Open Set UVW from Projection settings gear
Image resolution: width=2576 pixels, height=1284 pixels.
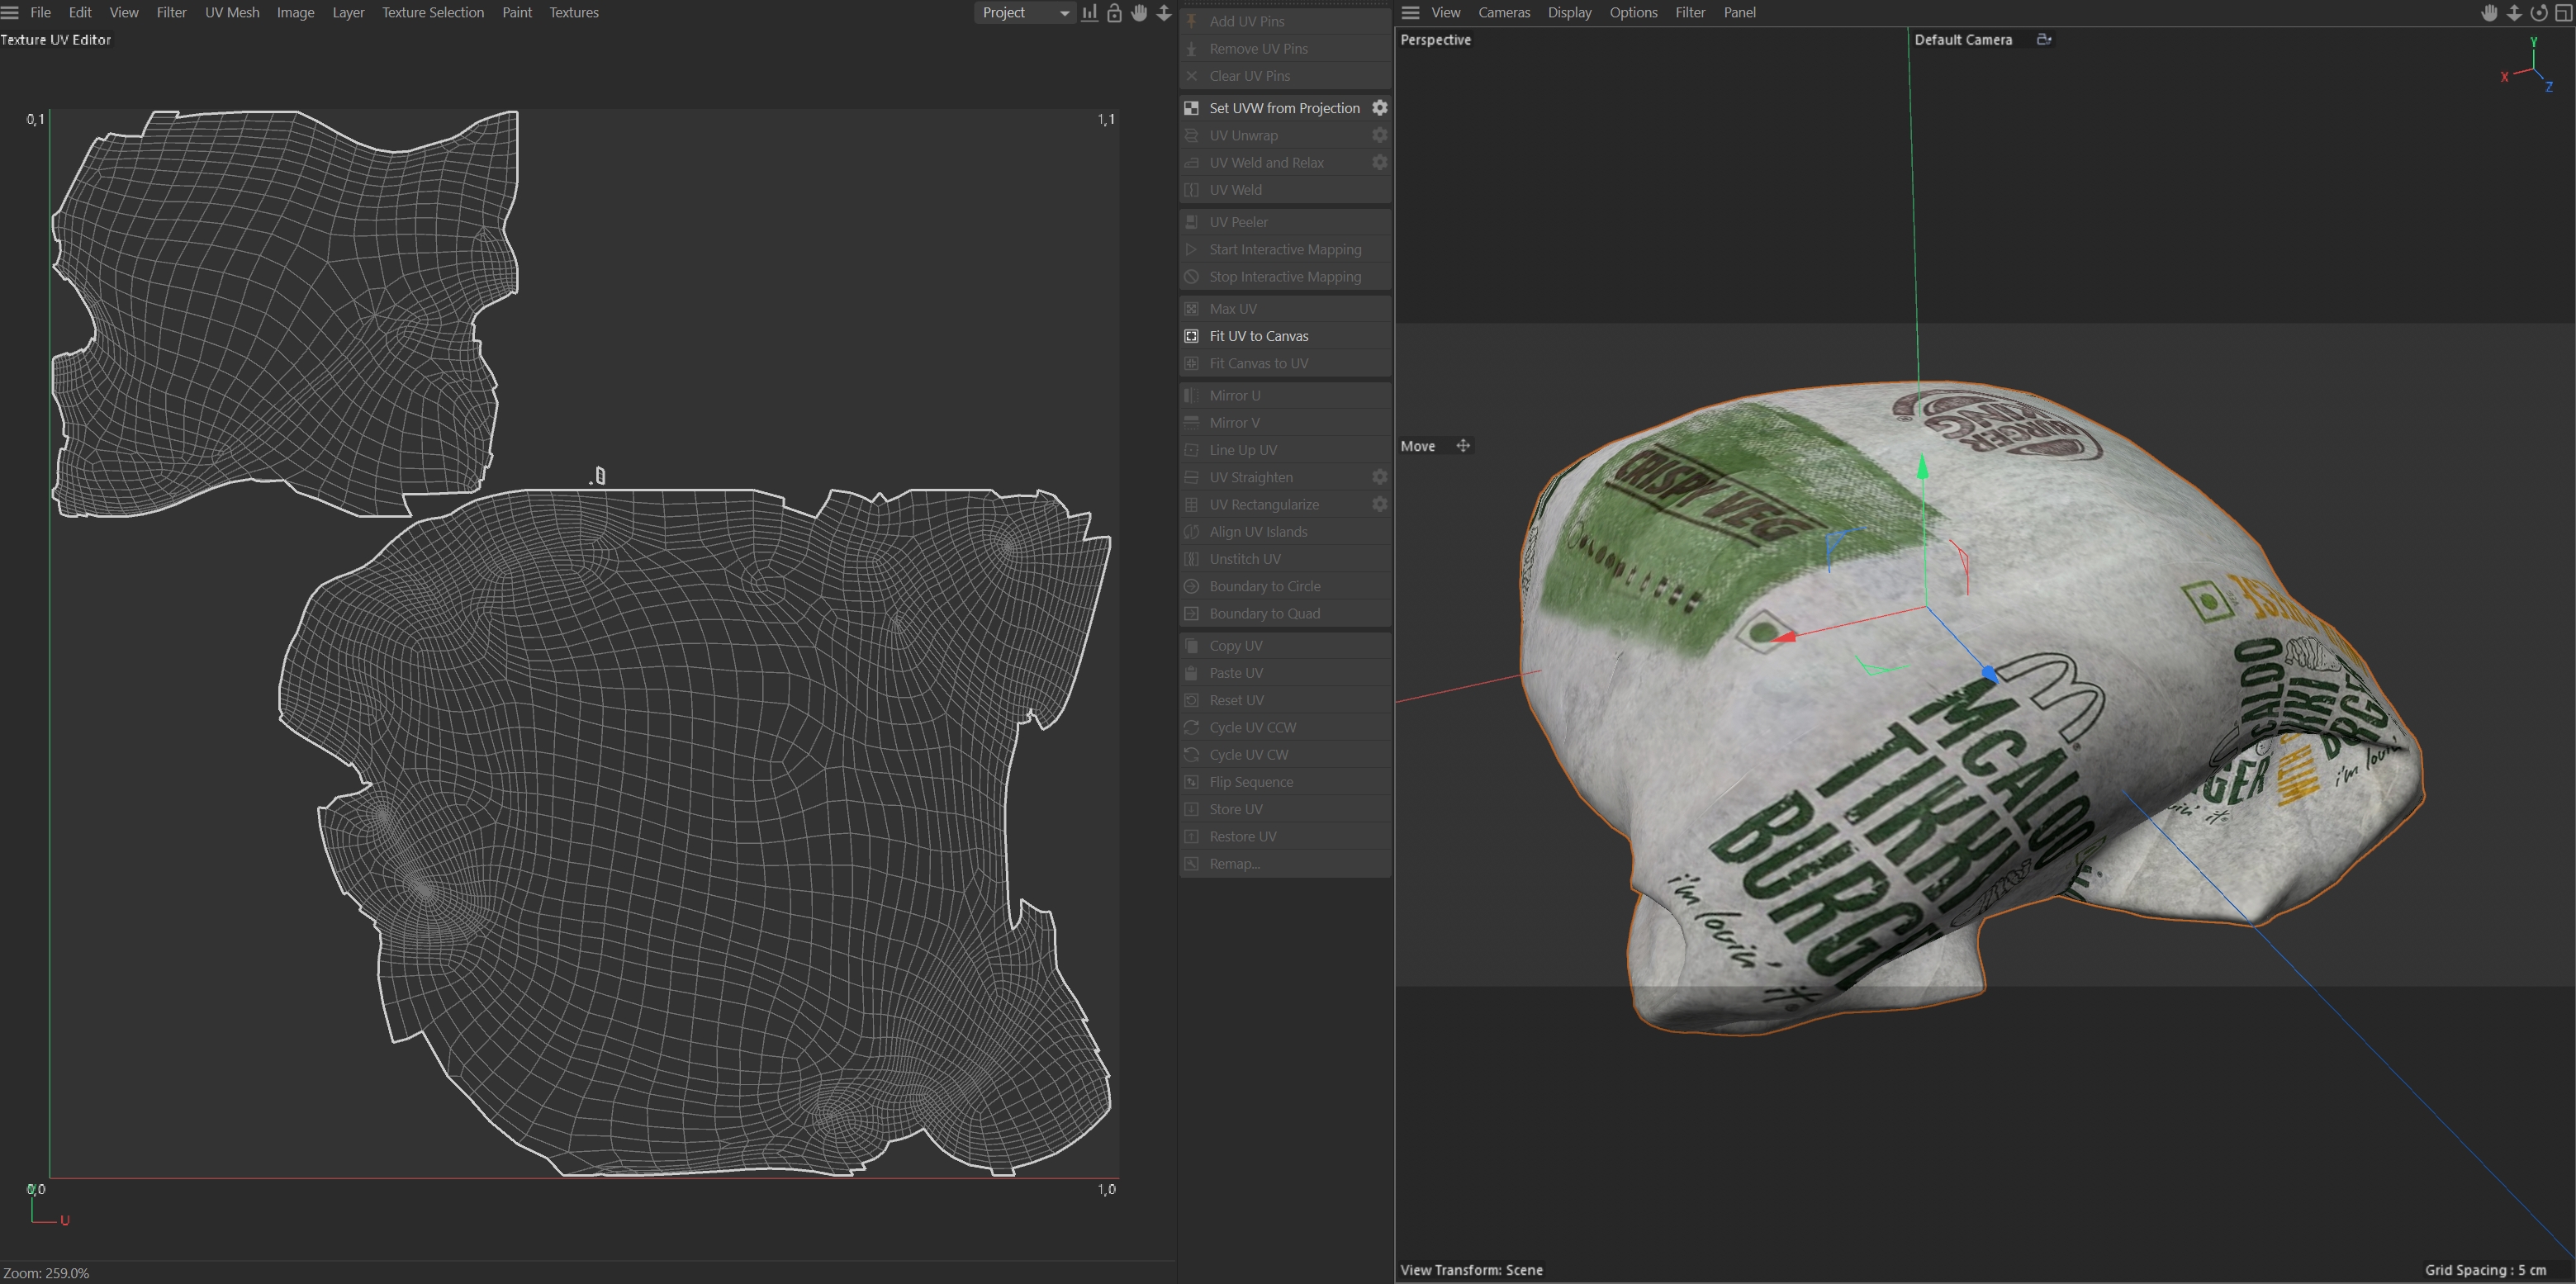1379,108
